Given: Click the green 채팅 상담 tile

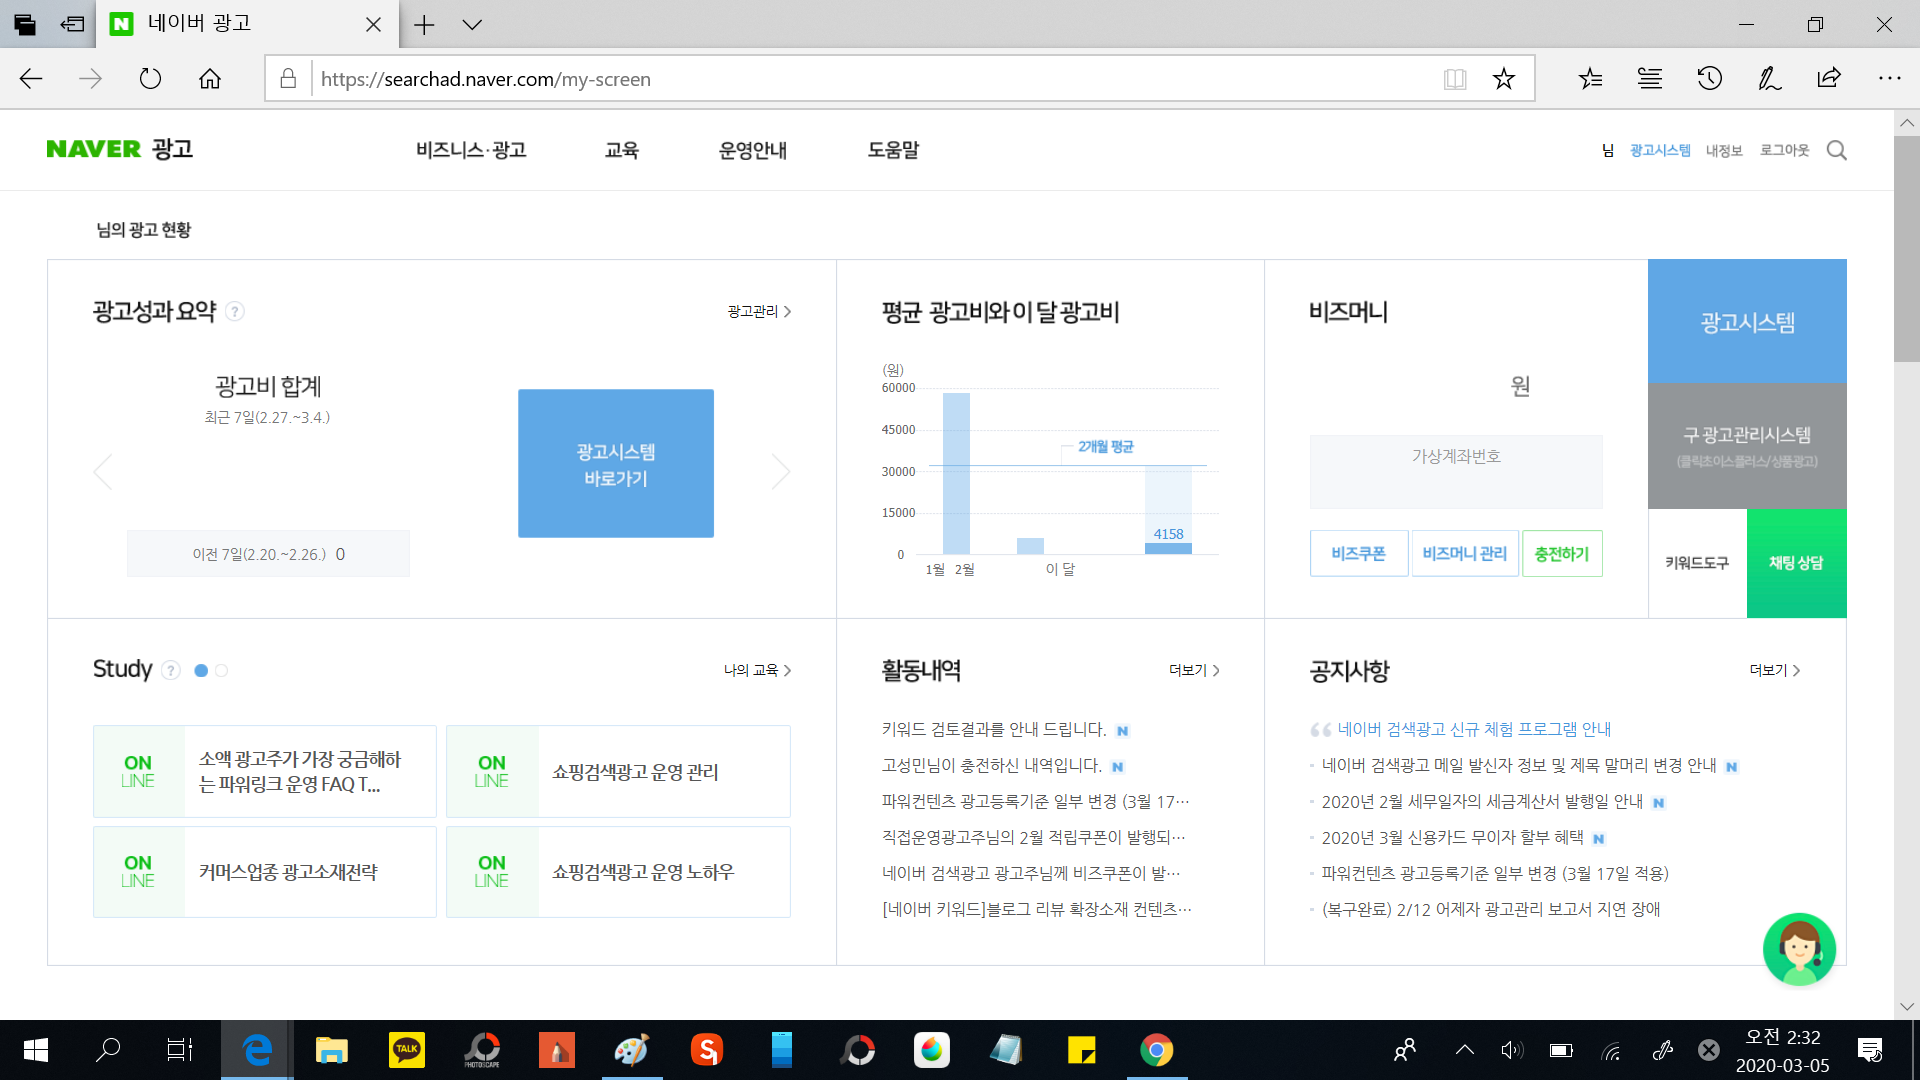Looking at the screenshot, I should (x=1797, y=563).
